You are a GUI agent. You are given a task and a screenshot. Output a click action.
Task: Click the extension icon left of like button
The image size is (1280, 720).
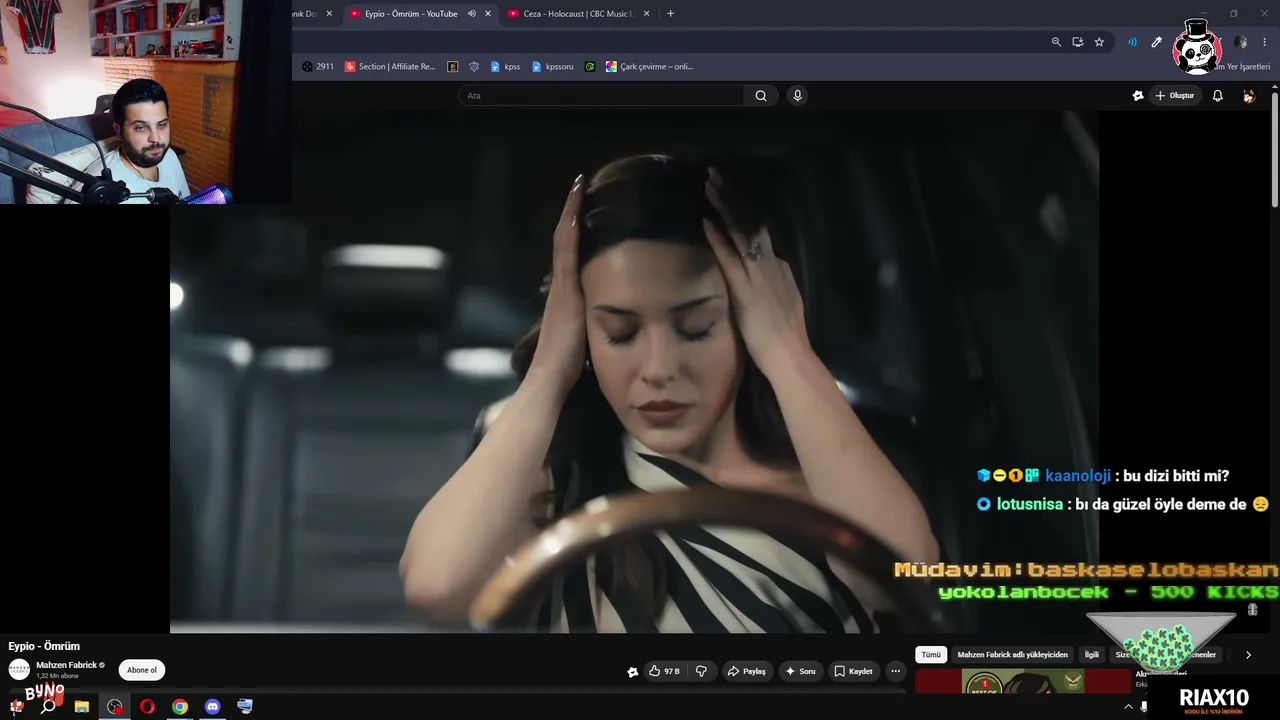click(x=632, y=672)
